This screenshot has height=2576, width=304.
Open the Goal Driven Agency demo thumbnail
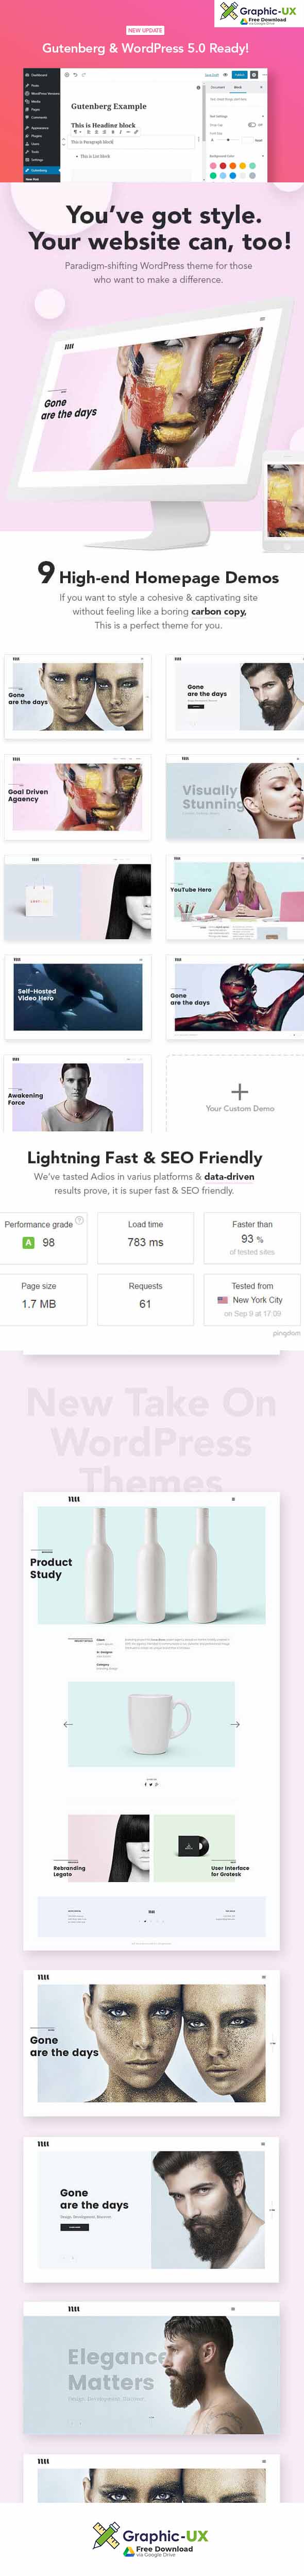click(77, 797)
